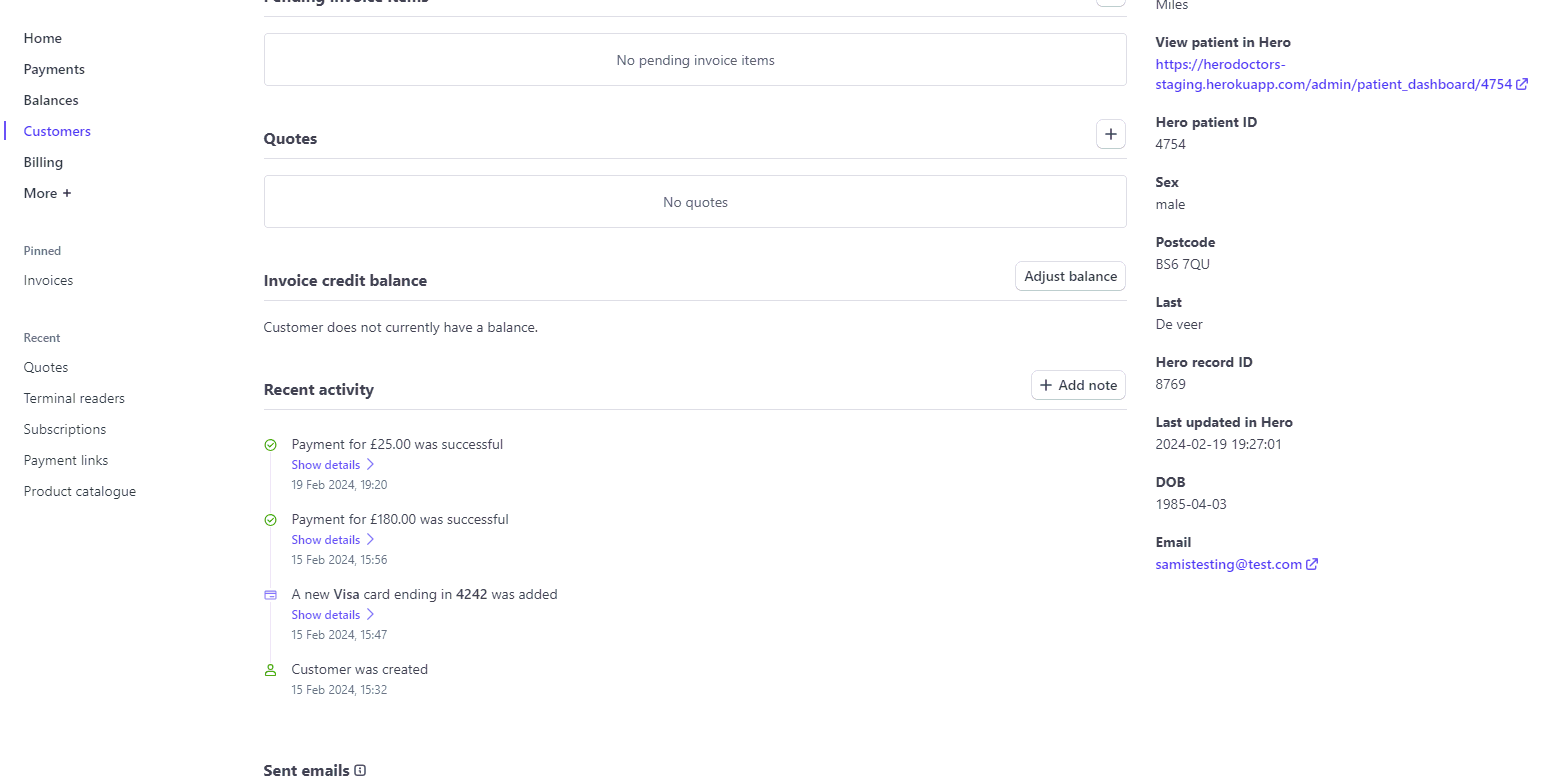Screen dimensions: 1568x780
Task: Click the Add note button
Action: 1078,385
